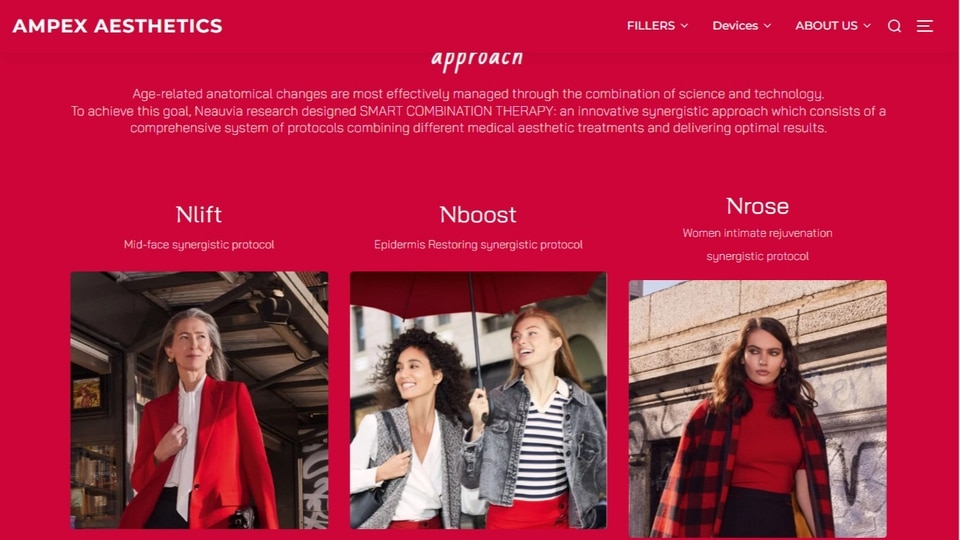
Task: Select the two women under umbrella photo
Action: click(x=478, y=400)
